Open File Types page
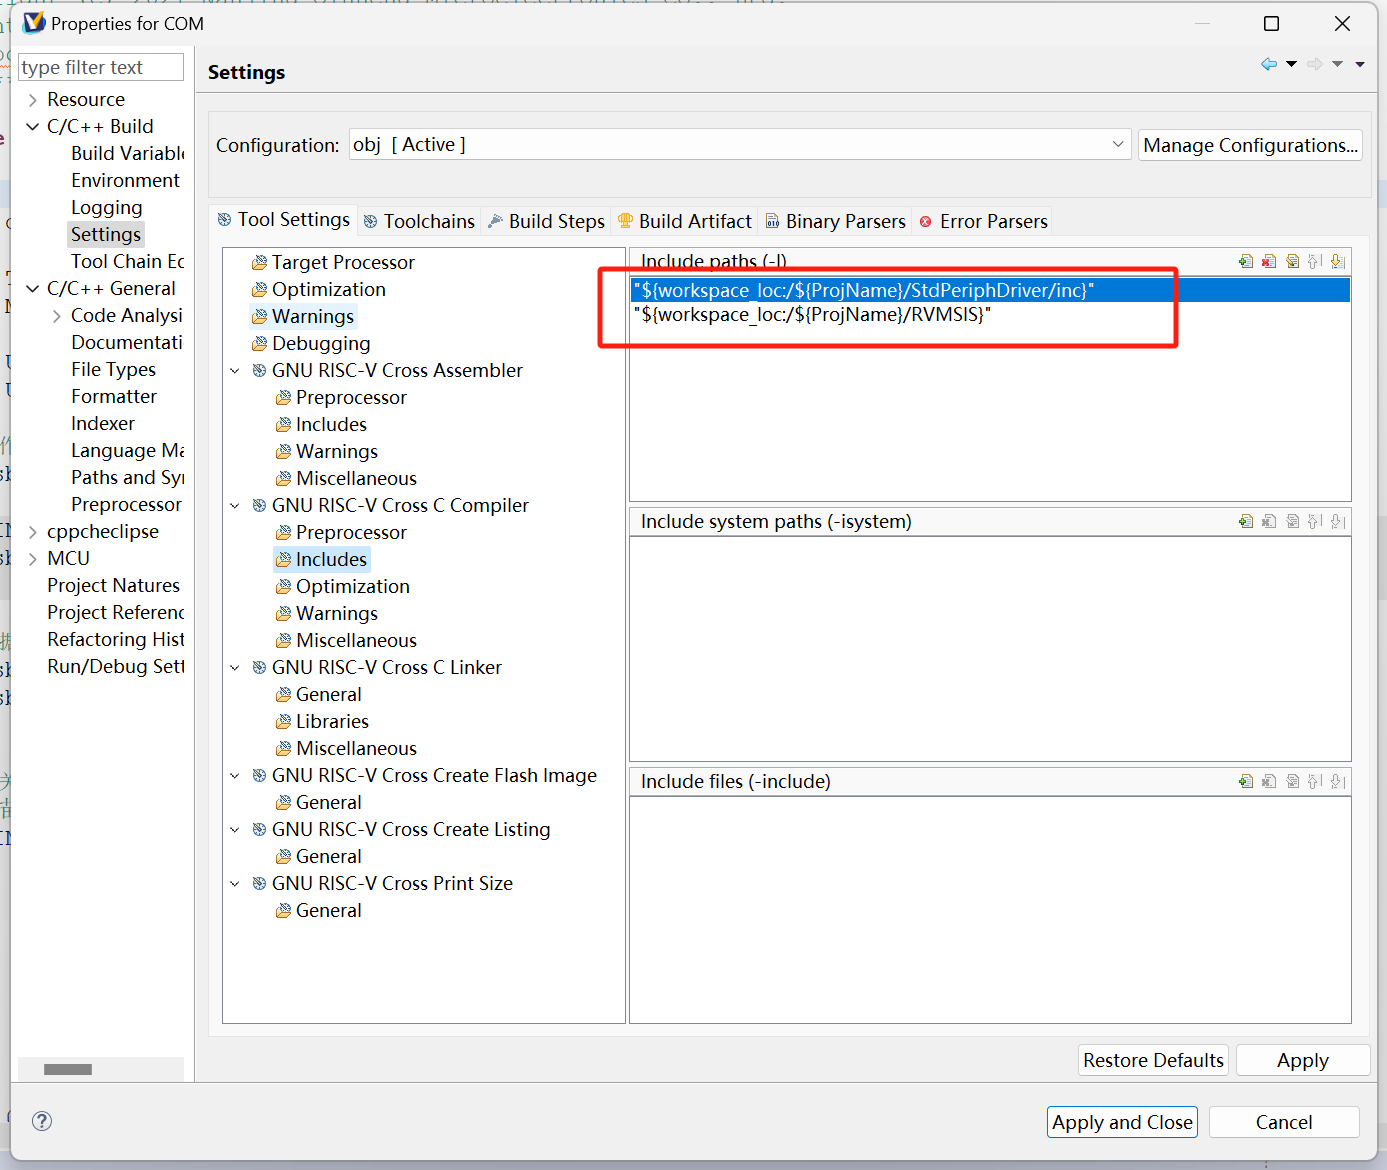The image size is (1387, 1170). pos(113,369)
